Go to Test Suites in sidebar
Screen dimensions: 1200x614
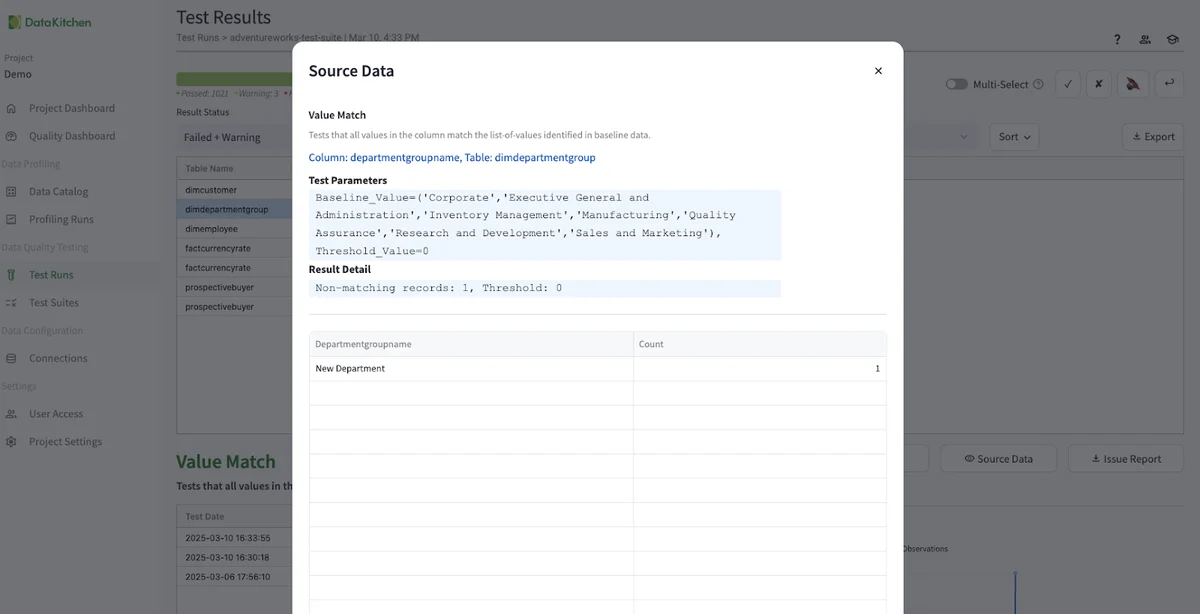coord(54,303)
